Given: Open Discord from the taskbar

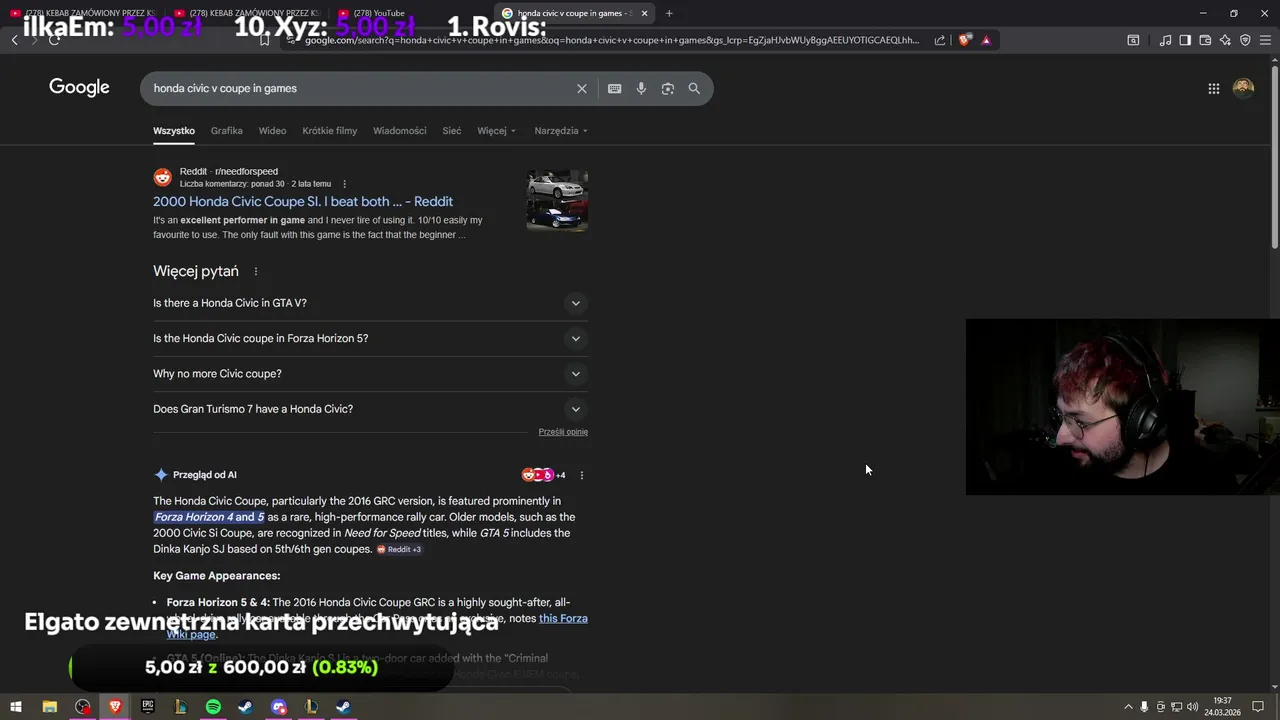Looking at the screenshot, I should coord(279,707).
